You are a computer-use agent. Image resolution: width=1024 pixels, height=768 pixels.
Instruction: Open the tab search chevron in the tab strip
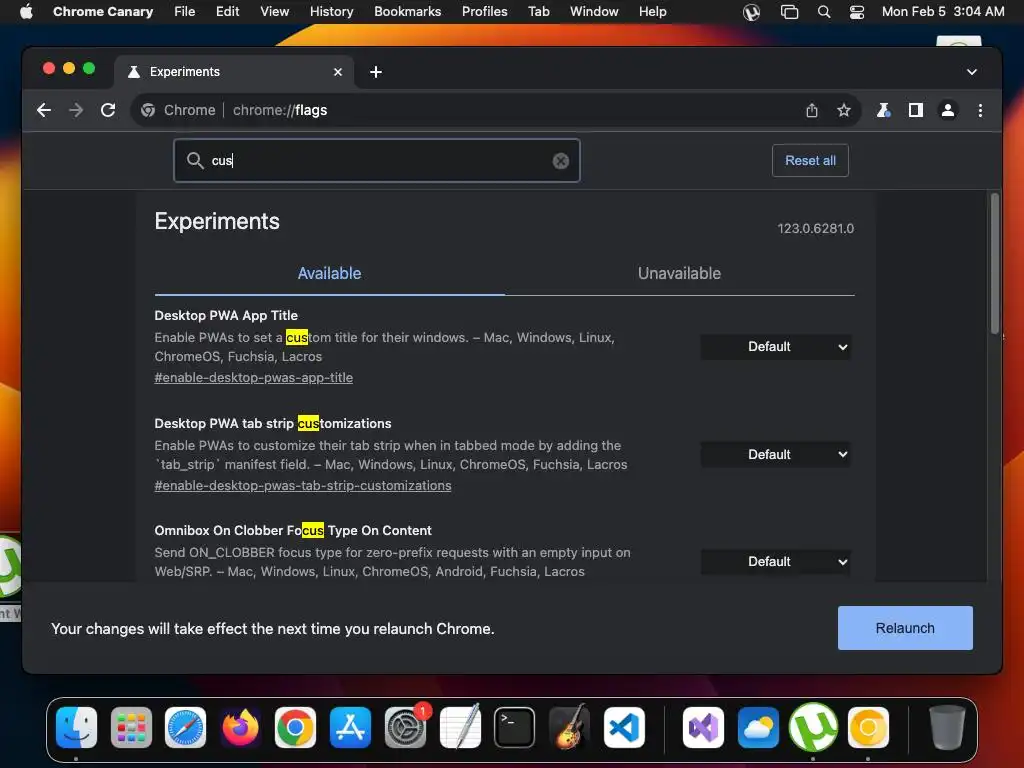pos(972,72)
